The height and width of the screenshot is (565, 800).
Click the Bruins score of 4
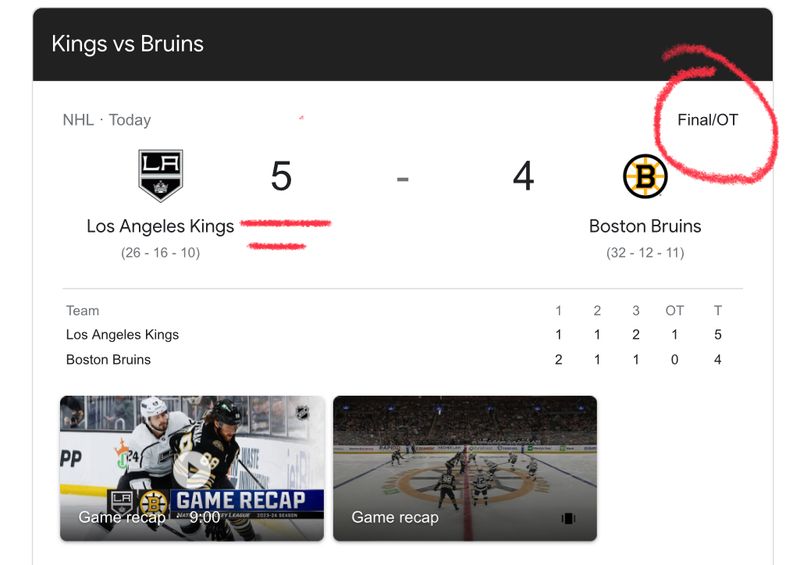tap(523, 177)
